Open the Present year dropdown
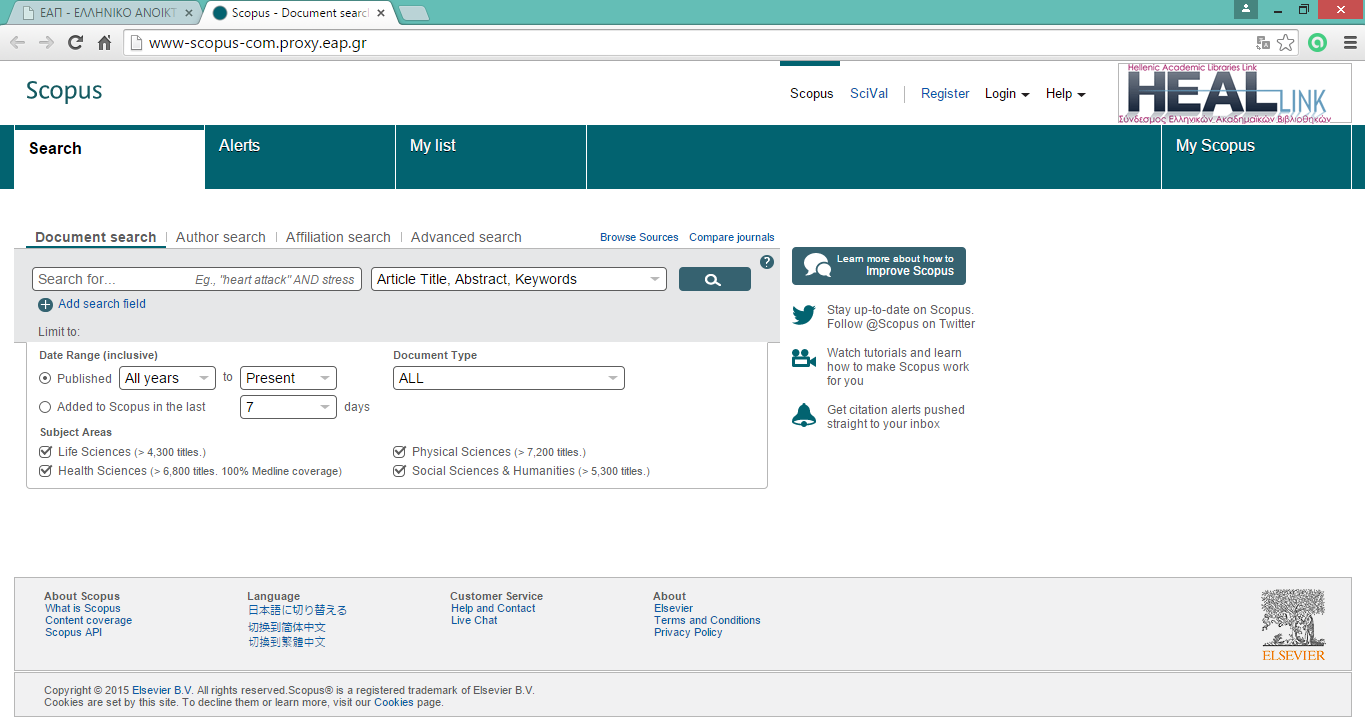Image resolution: width=1365 pixels, height=724 pixels. click(x=288, y=379)
